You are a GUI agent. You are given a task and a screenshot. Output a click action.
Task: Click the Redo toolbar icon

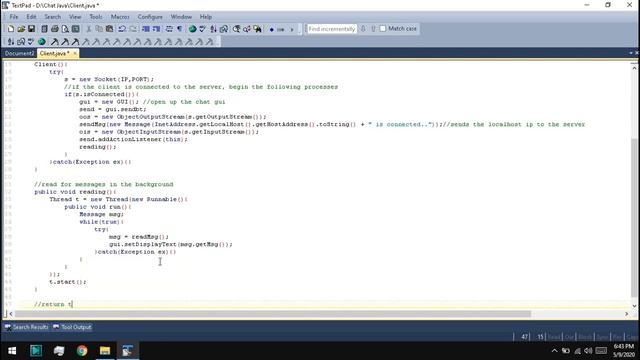coord(133,29)
